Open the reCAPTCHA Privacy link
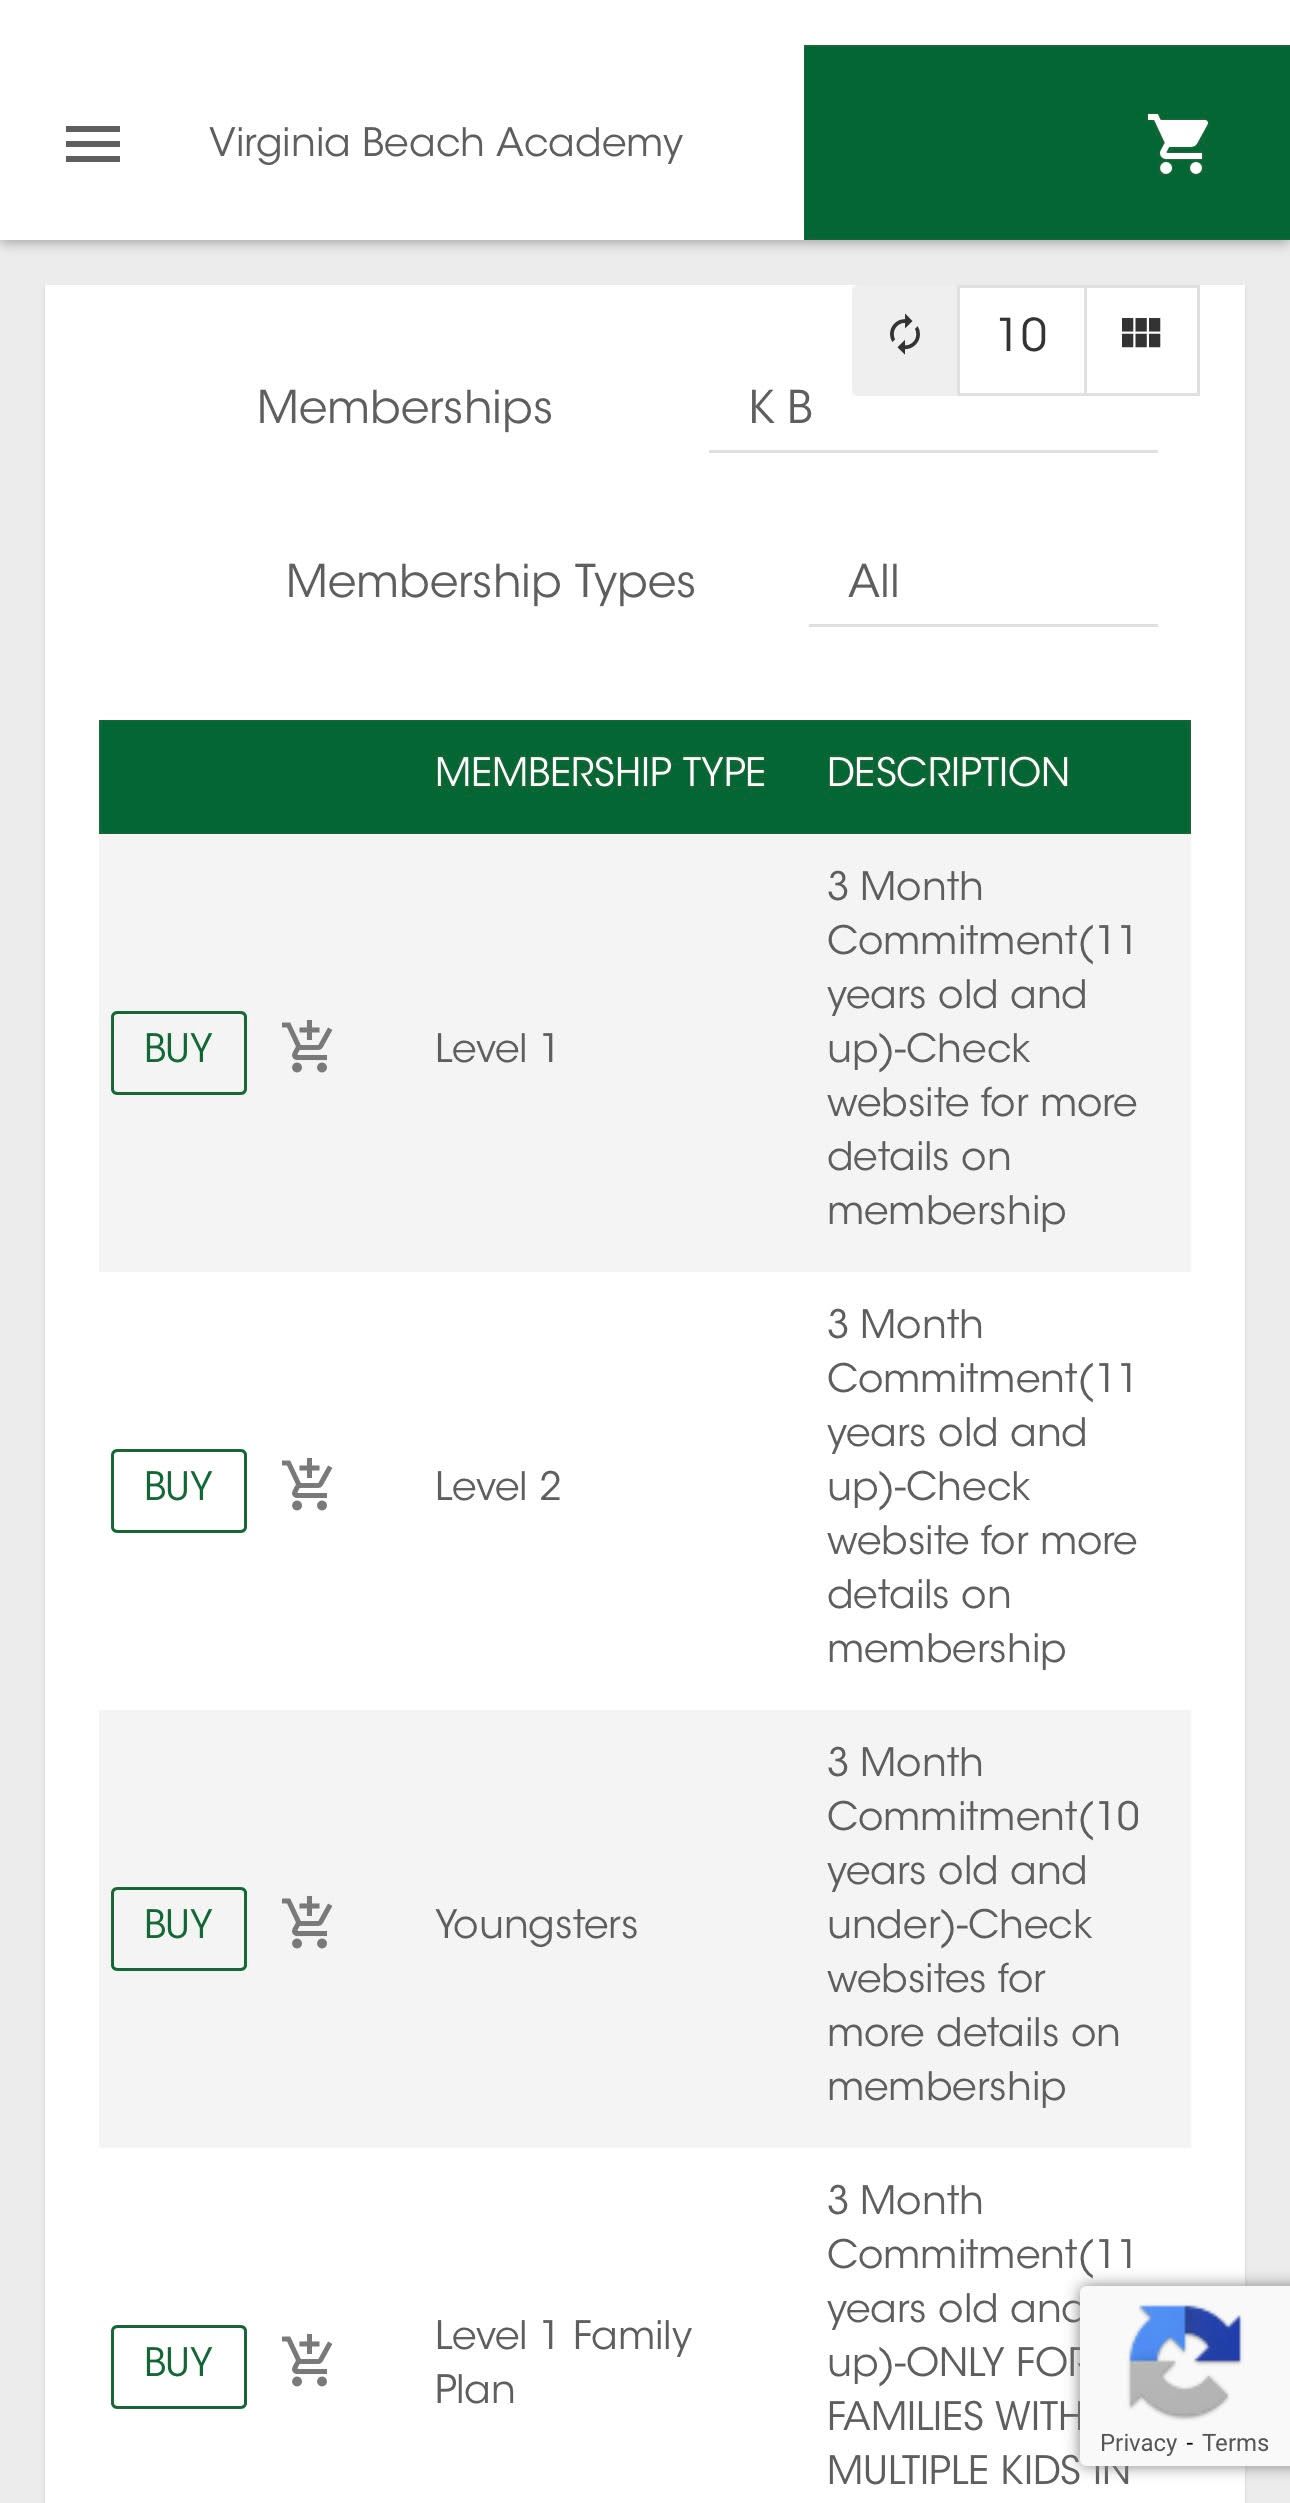 pos(1138,2444)
